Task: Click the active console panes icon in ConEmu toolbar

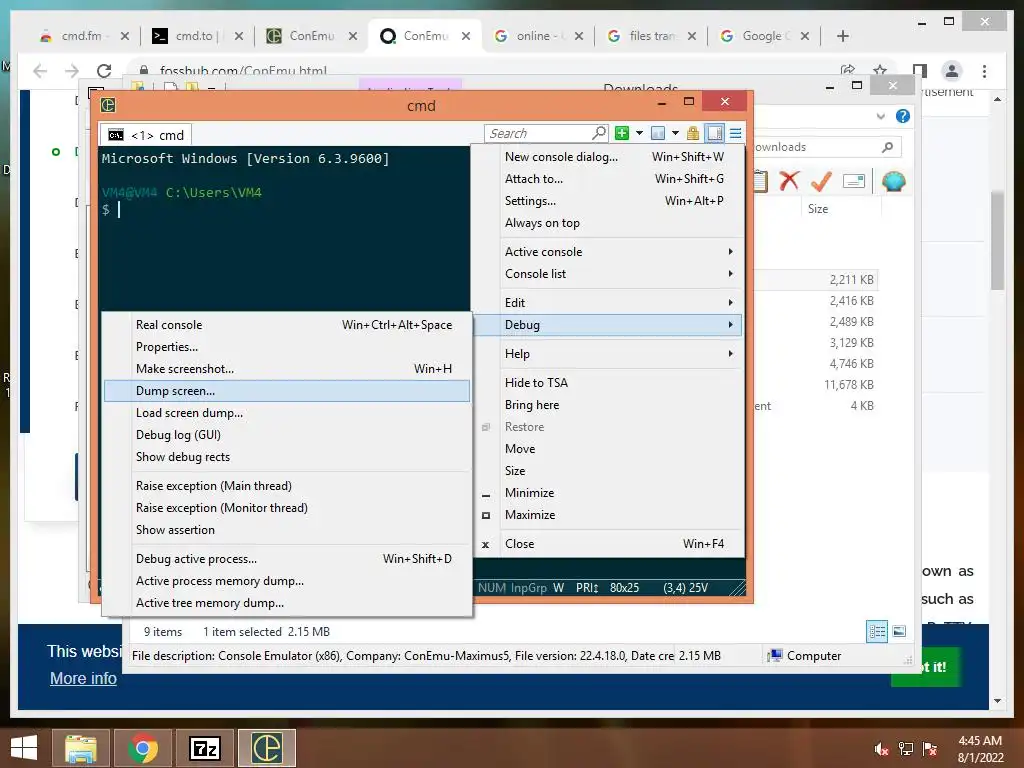Action: [x=658, y=133]
